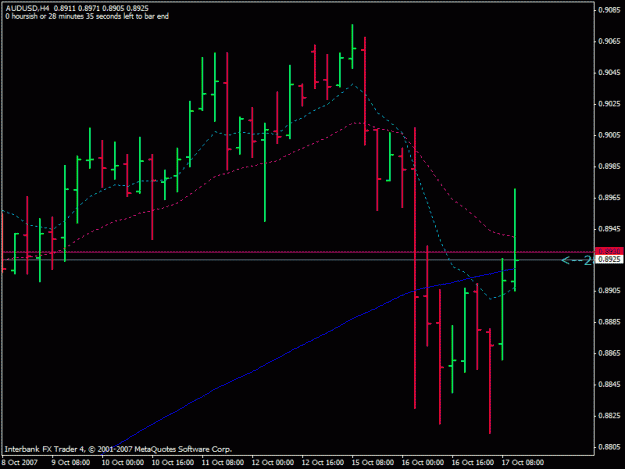Click the 0.9005 price axis label
The image size is (625, 469).
point(609,135)
